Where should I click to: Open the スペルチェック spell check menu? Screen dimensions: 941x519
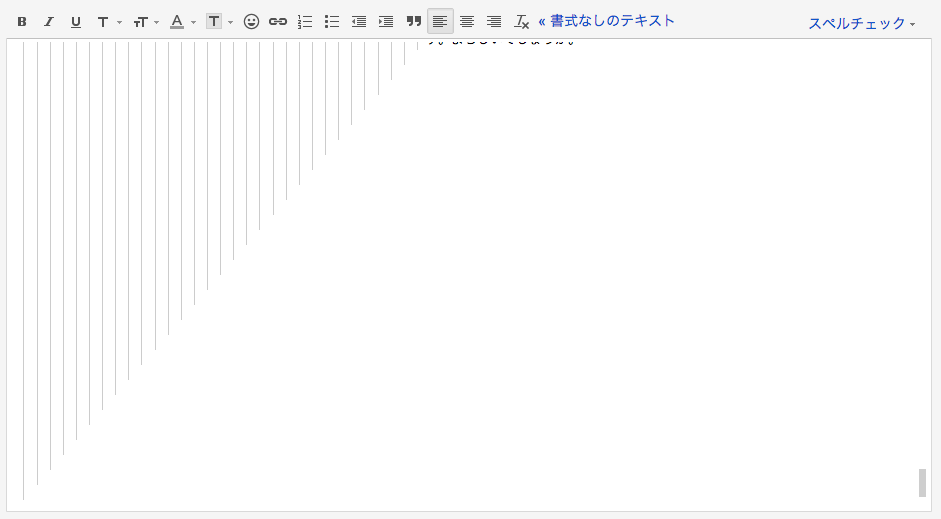click(x=861, y=23)
